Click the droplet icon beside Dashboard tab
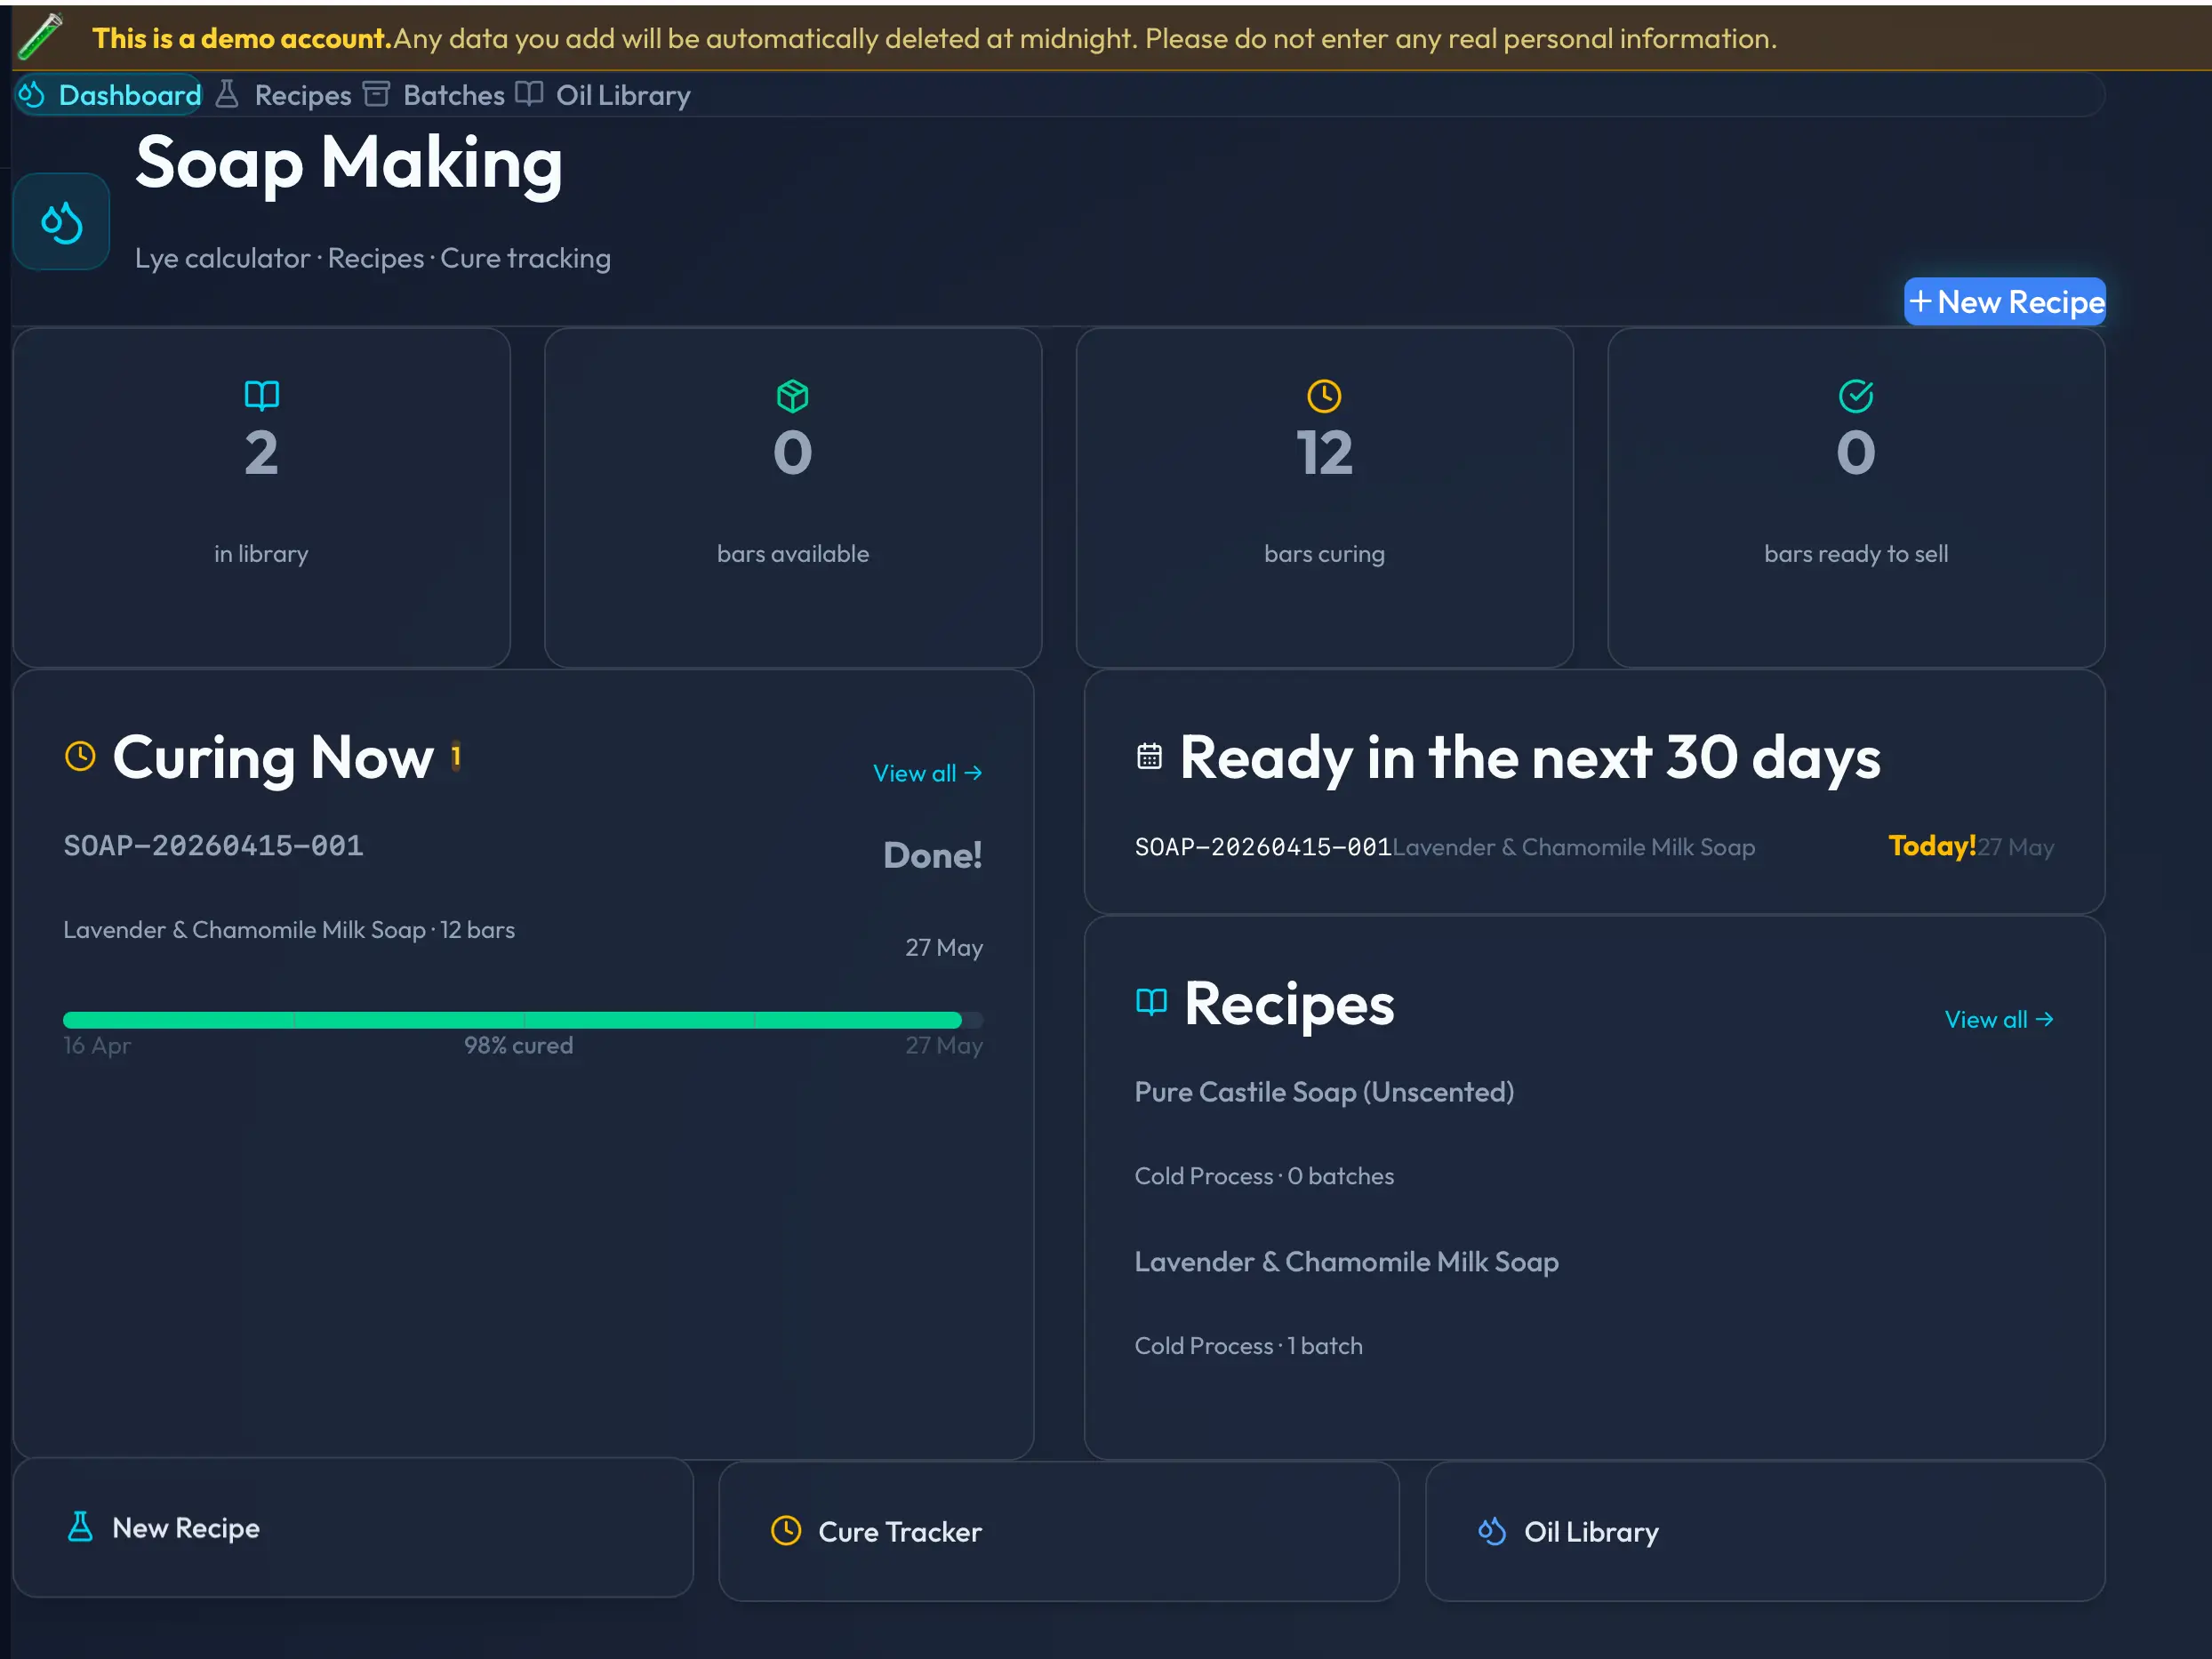Image resolution: width=2212 pixels, height=1659 pixels. click(32, 94)
